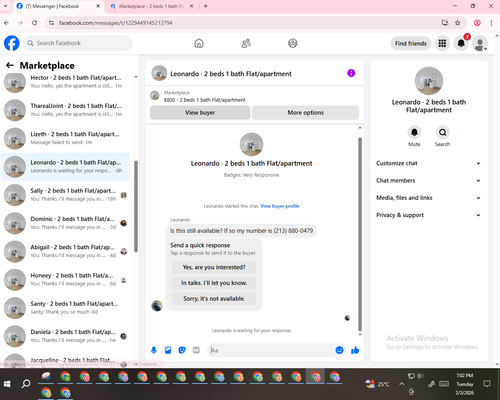Click the Find friends button
Viewport: 500px width, 400px height.
(x=411, y=43)
